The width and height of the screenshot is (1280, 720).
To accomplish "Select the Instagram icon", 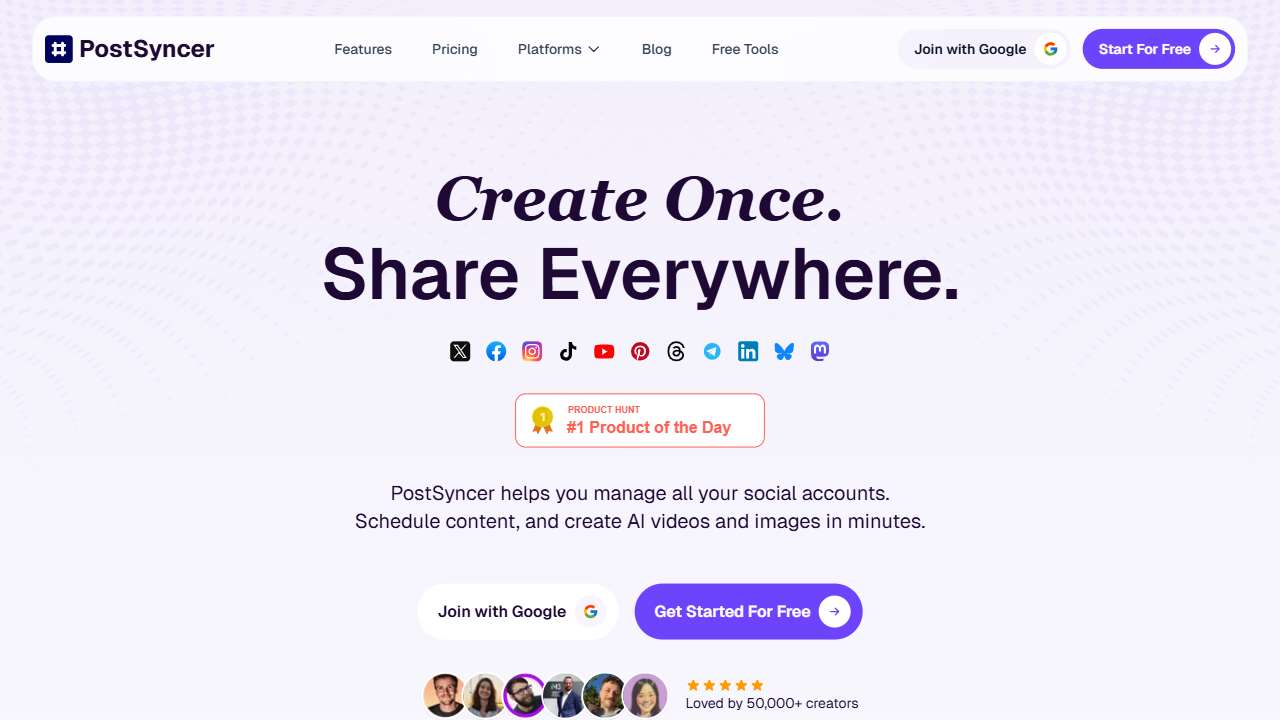I will point(532,351).
